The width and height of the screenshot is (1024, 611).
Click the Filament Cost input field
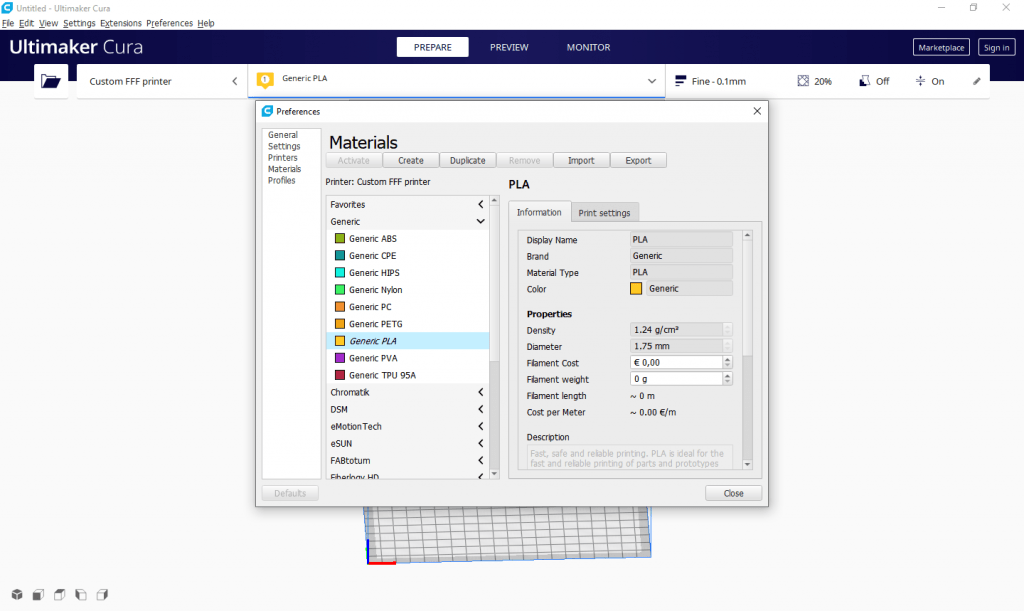pyautogui.click(x=677, y=362)
